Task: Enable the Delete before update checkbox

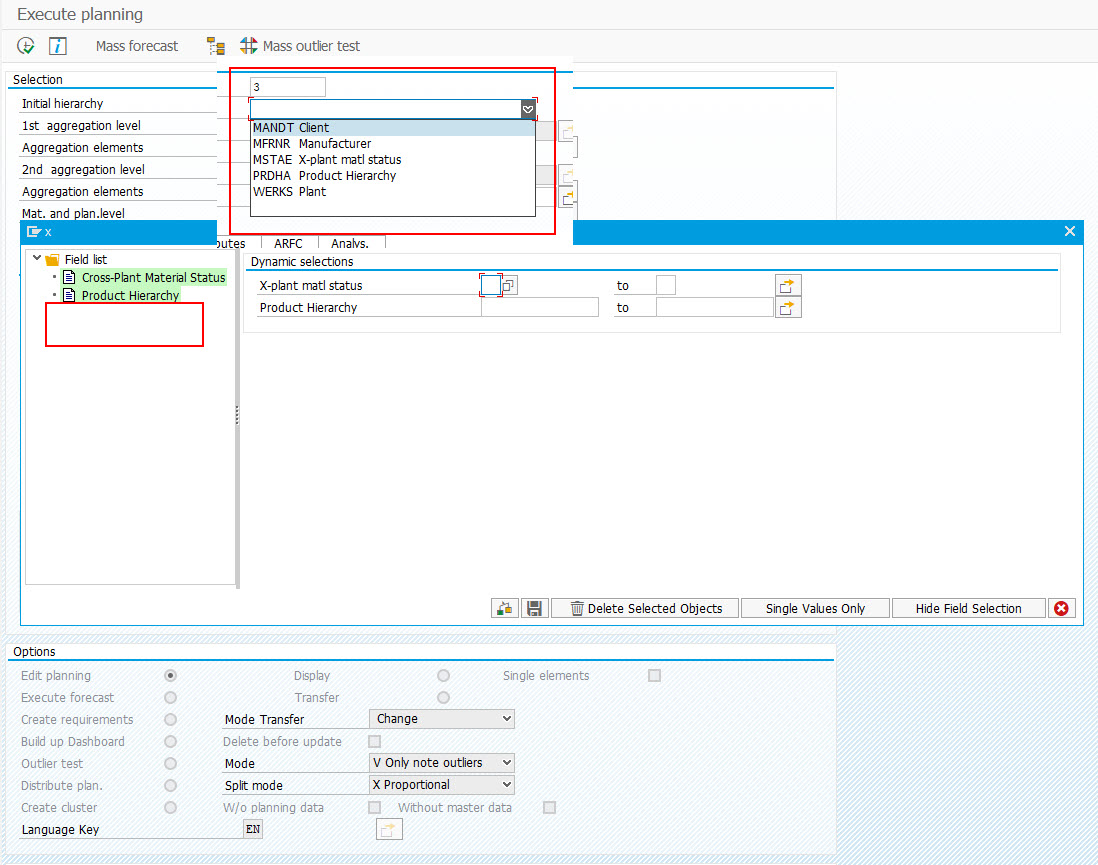Action: pos(375,742)
